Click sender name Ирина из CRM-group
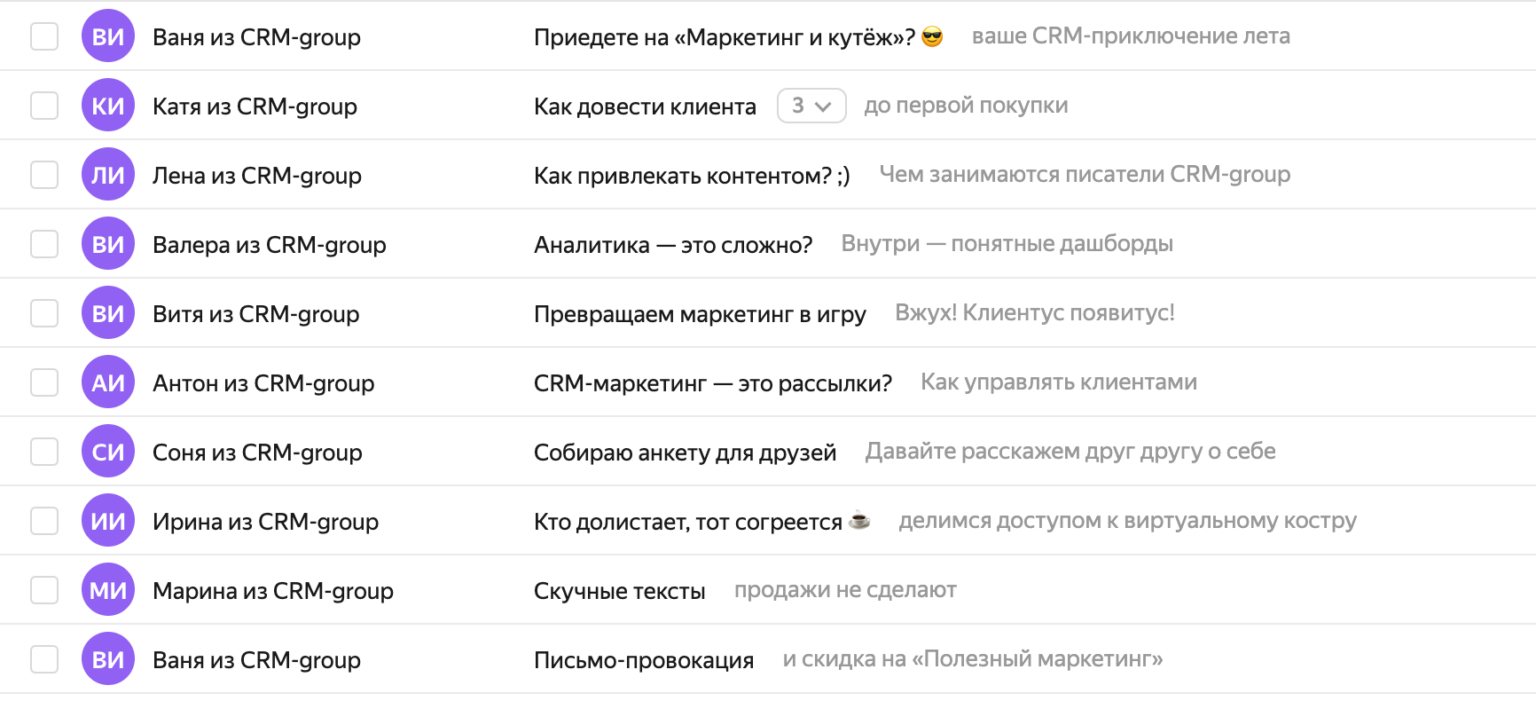The width and height of the screenshot is (1536, 701). coord(265,521)
